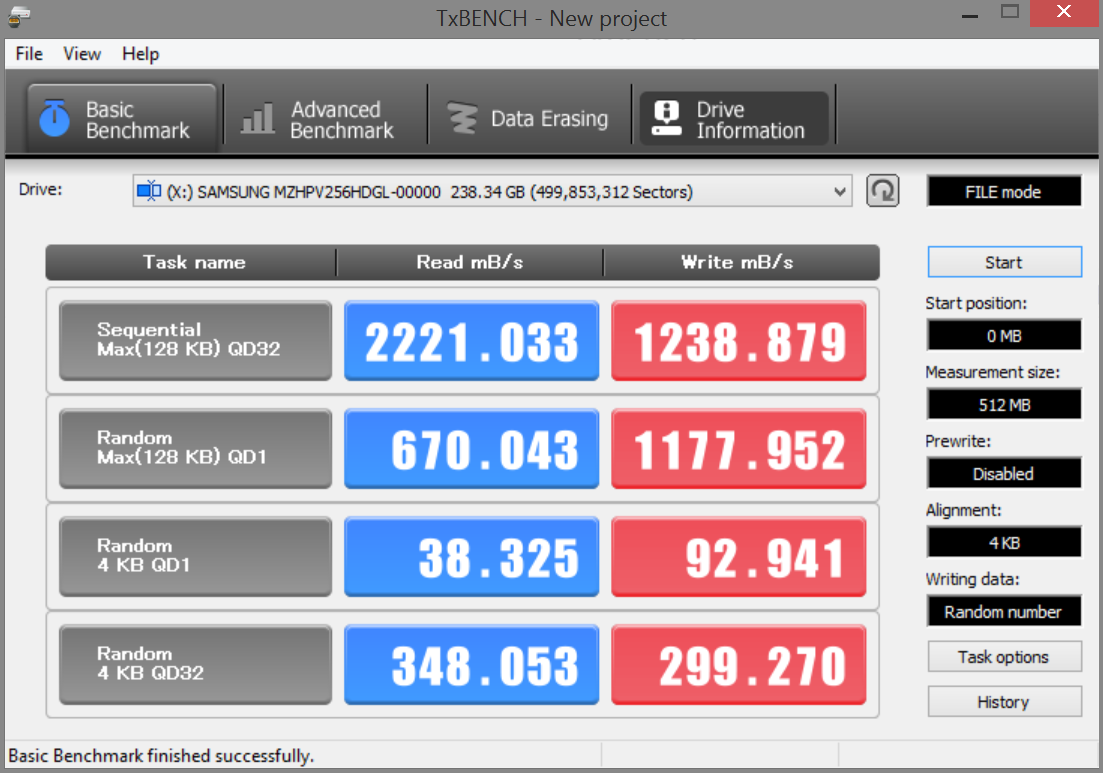Click the 2221.033 sequential read result
Image resolution: width=1103 pixels, height=773 pixels.
471,340
